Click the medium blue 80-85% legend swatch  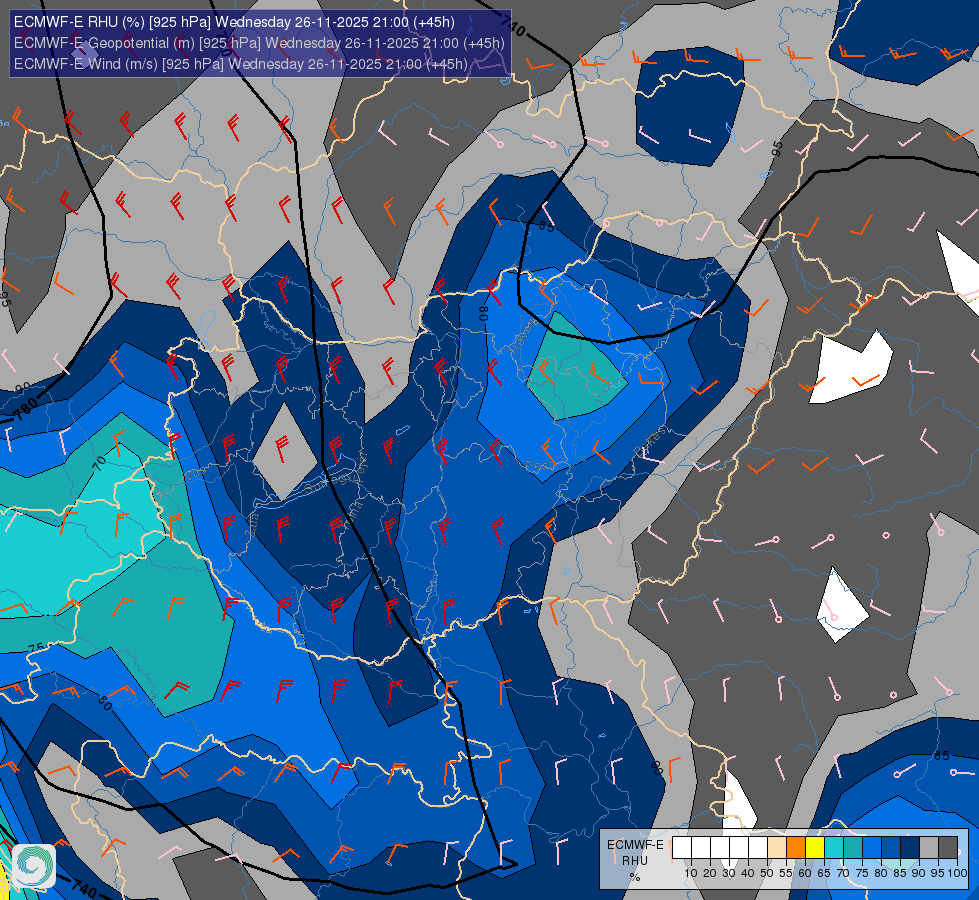pos(892,848)
